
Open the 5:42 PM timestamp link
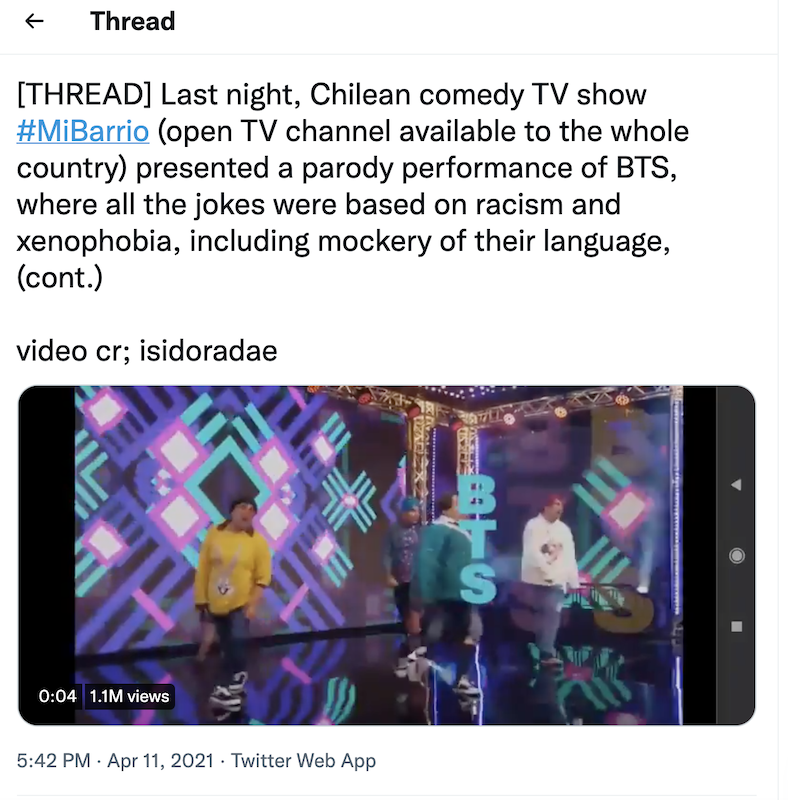coord(55,761)
